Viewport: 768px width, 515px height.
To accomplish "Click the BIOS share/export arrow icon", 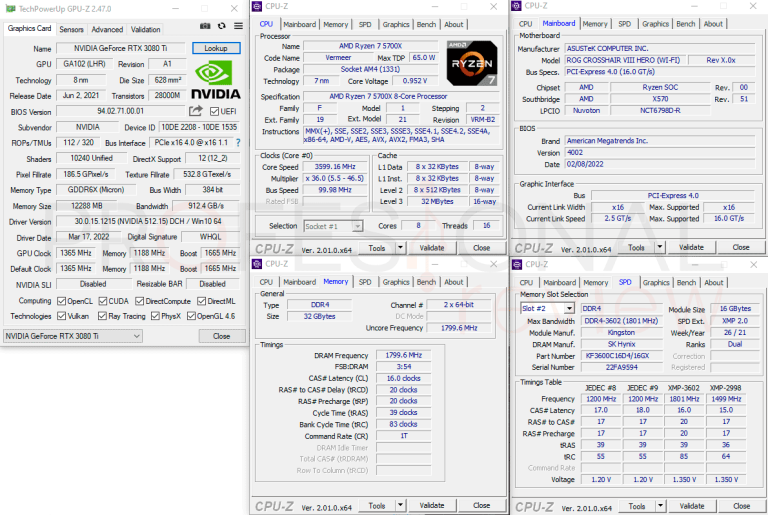I will click(195, 111).
